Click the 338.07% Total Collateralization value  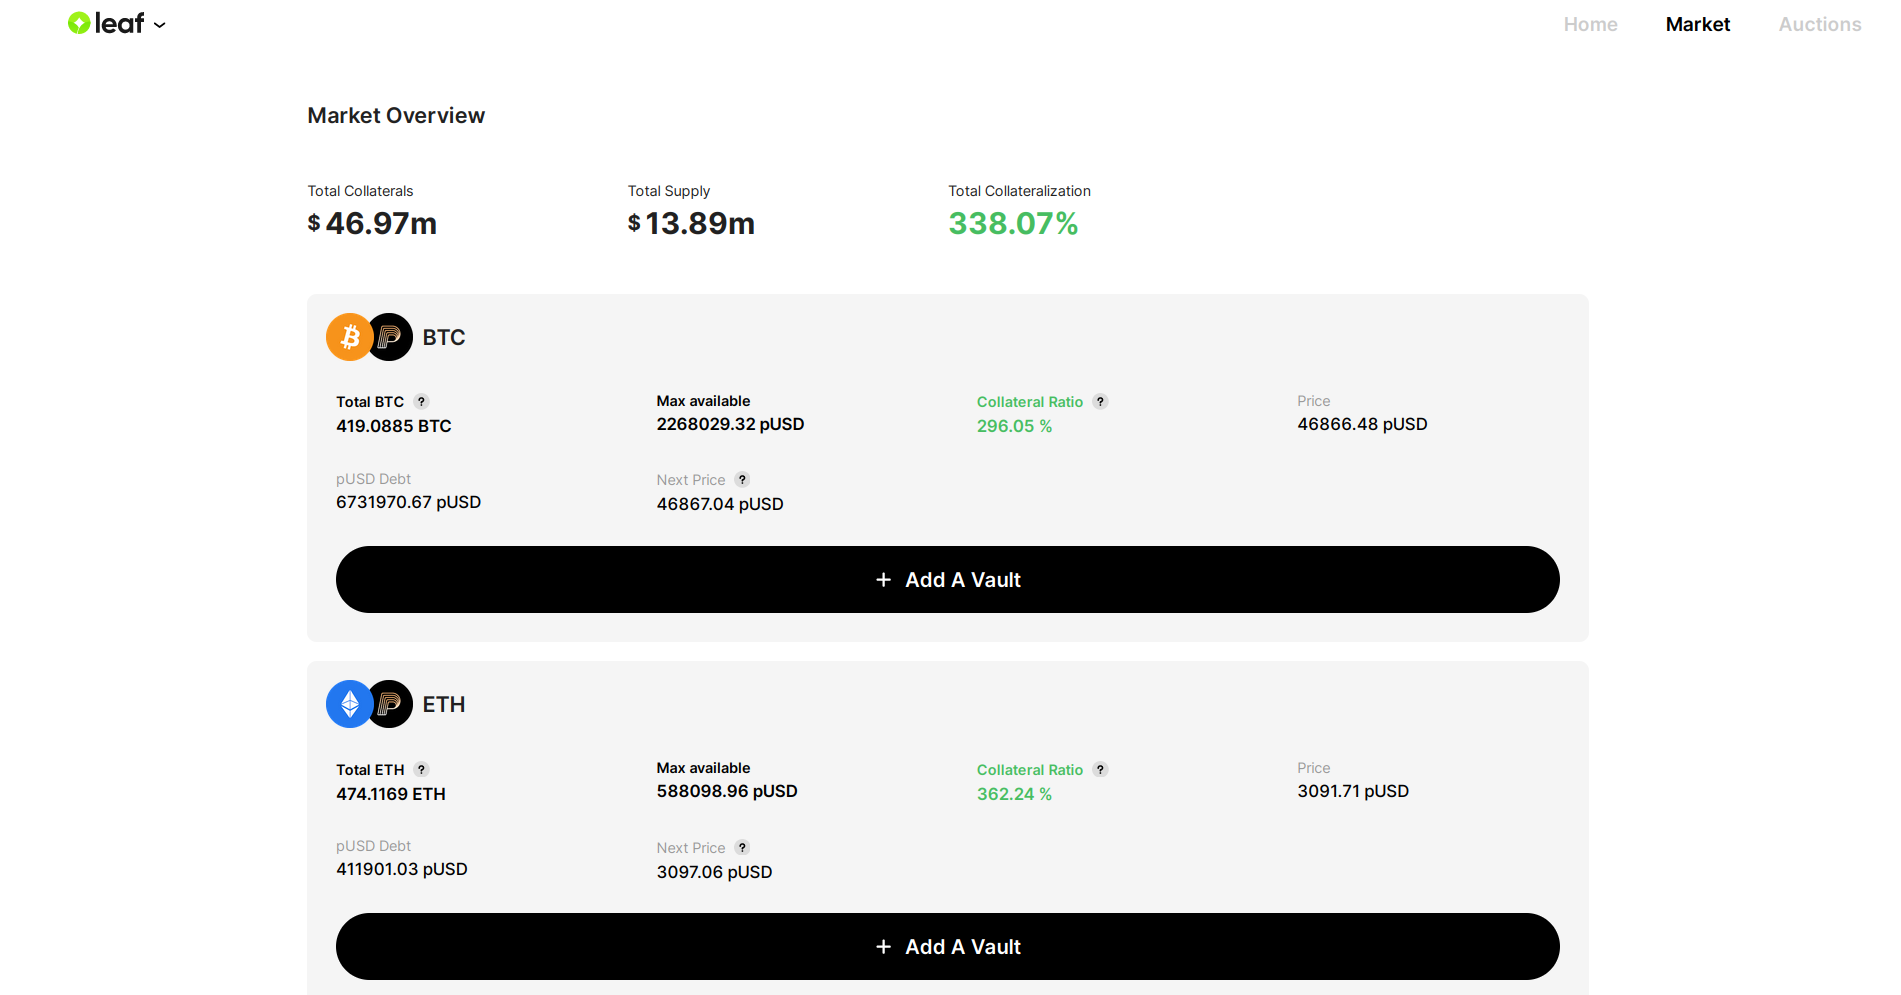[x=1012, y=223]
